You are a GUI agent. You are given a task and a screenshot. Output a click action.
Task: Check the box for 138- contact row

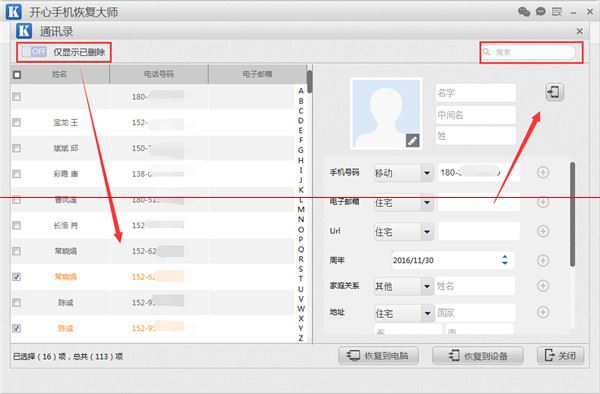[16, 174]
